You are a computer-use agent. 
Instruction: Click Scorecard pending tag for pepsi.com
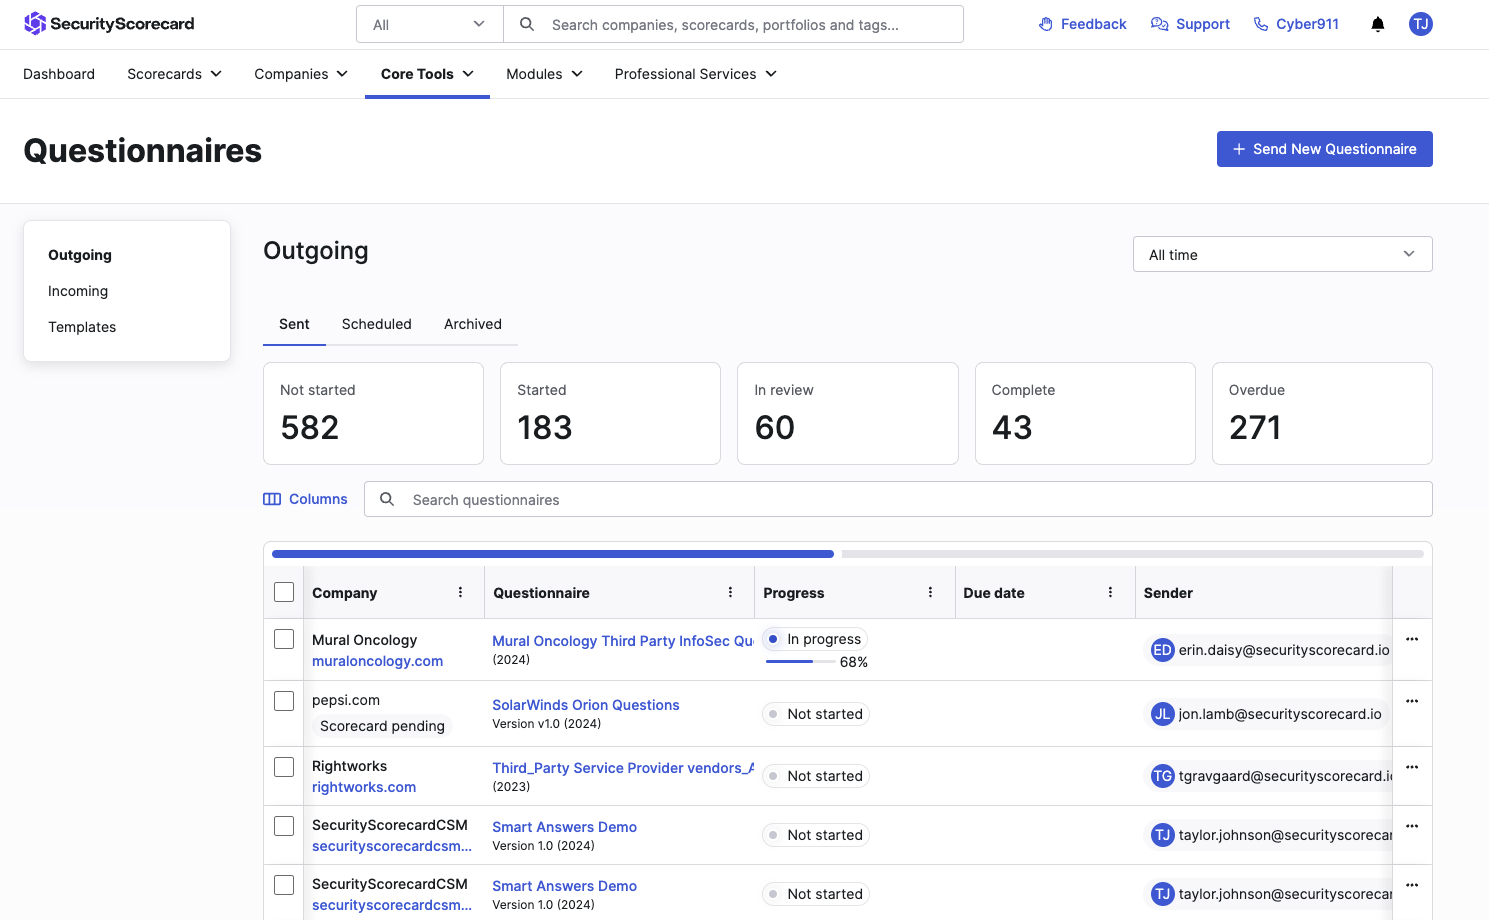382,726
